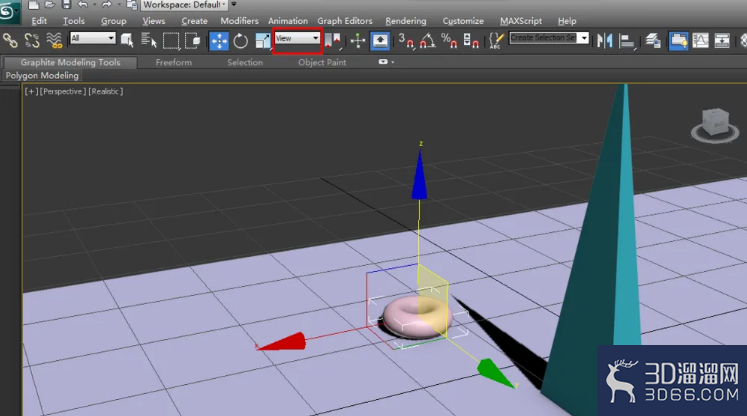Open the reference coordinate system View dropdown

(x=297, y=38)
